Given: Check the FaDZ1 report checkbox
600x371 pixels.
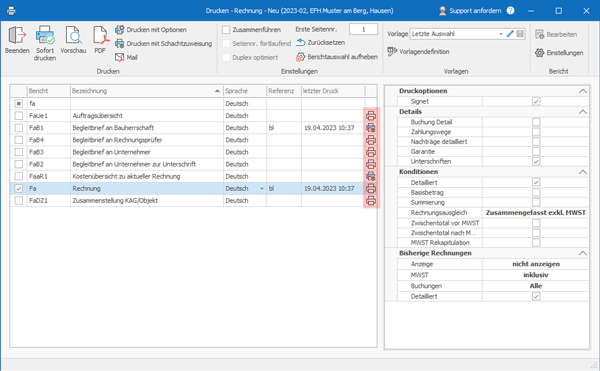Looking at the screenshot, I should (x=19, y=200).
